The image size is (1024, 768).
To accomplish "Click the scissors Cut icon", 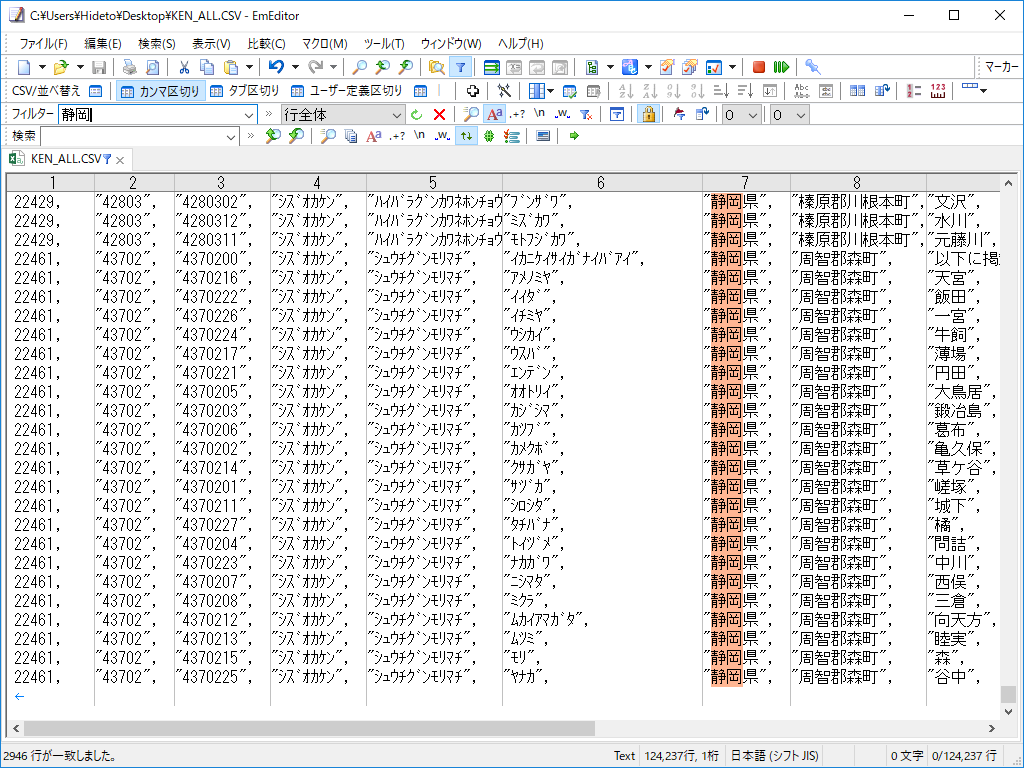I will (184, 67).
